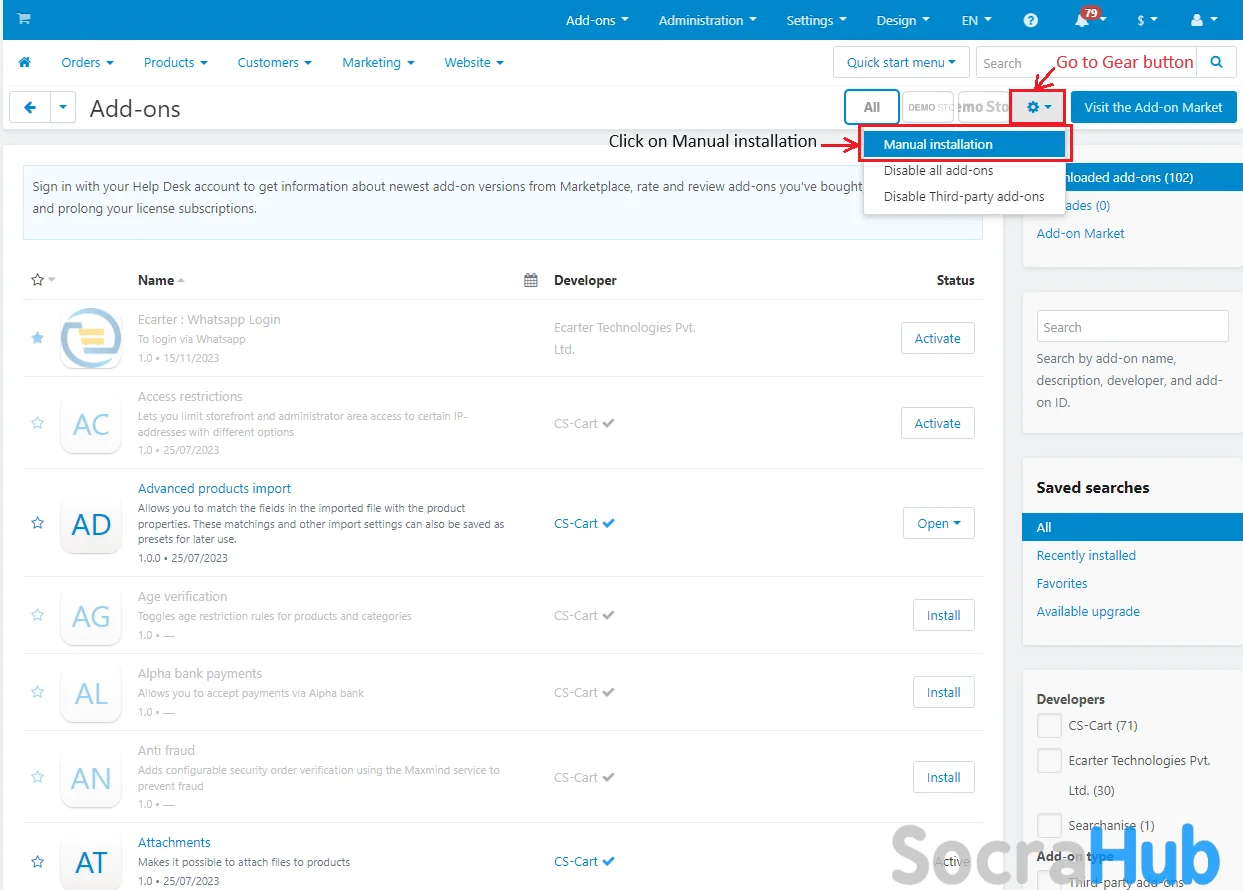The image size is (1243, 890).
Task: Expand the Add-ons top menu
Action: click(x=597, y=20)
